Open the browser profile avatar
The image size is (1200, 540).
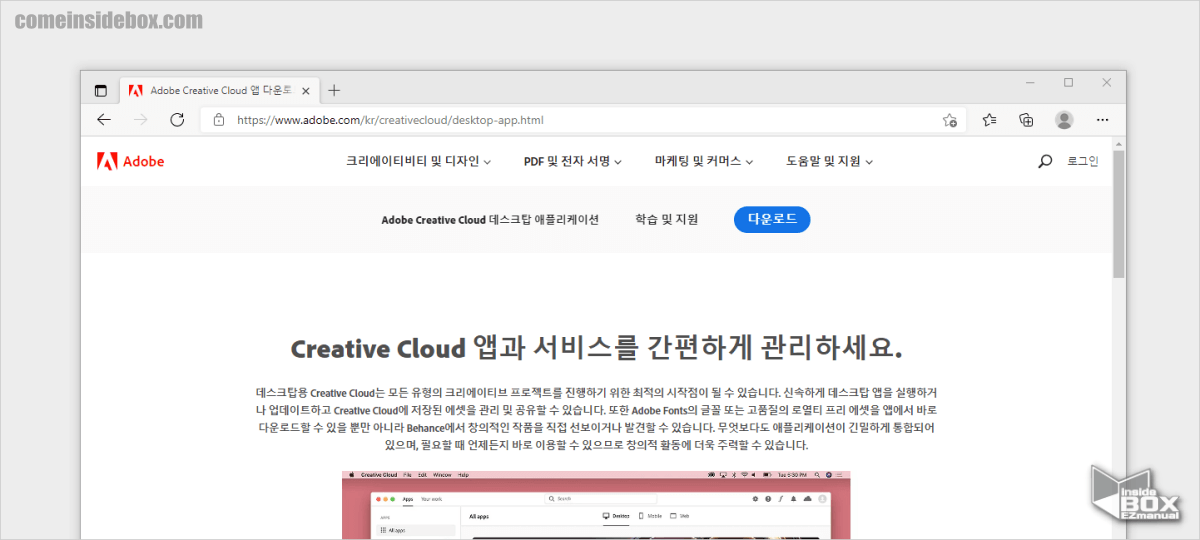point(1064,120)
